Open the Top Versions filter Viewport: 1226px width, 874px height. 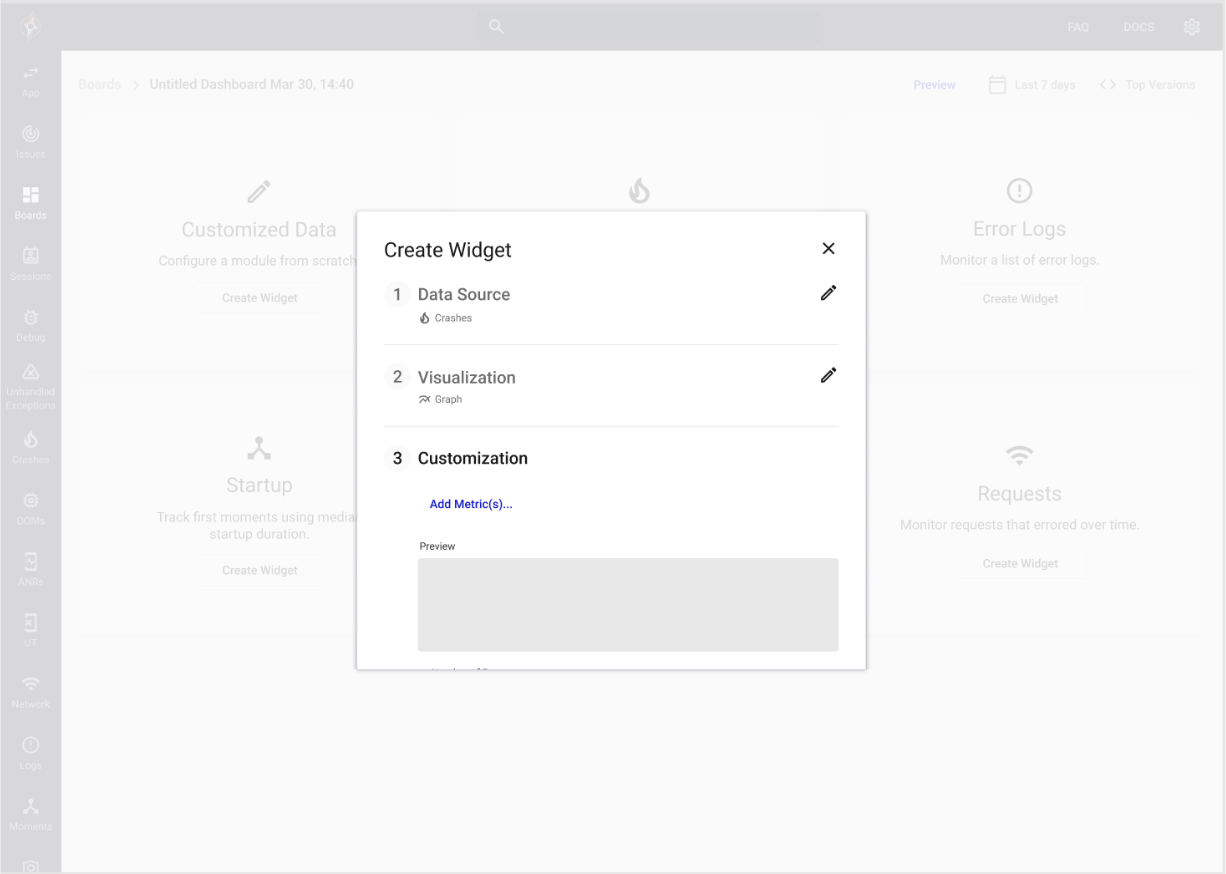tap(1147, 85)
